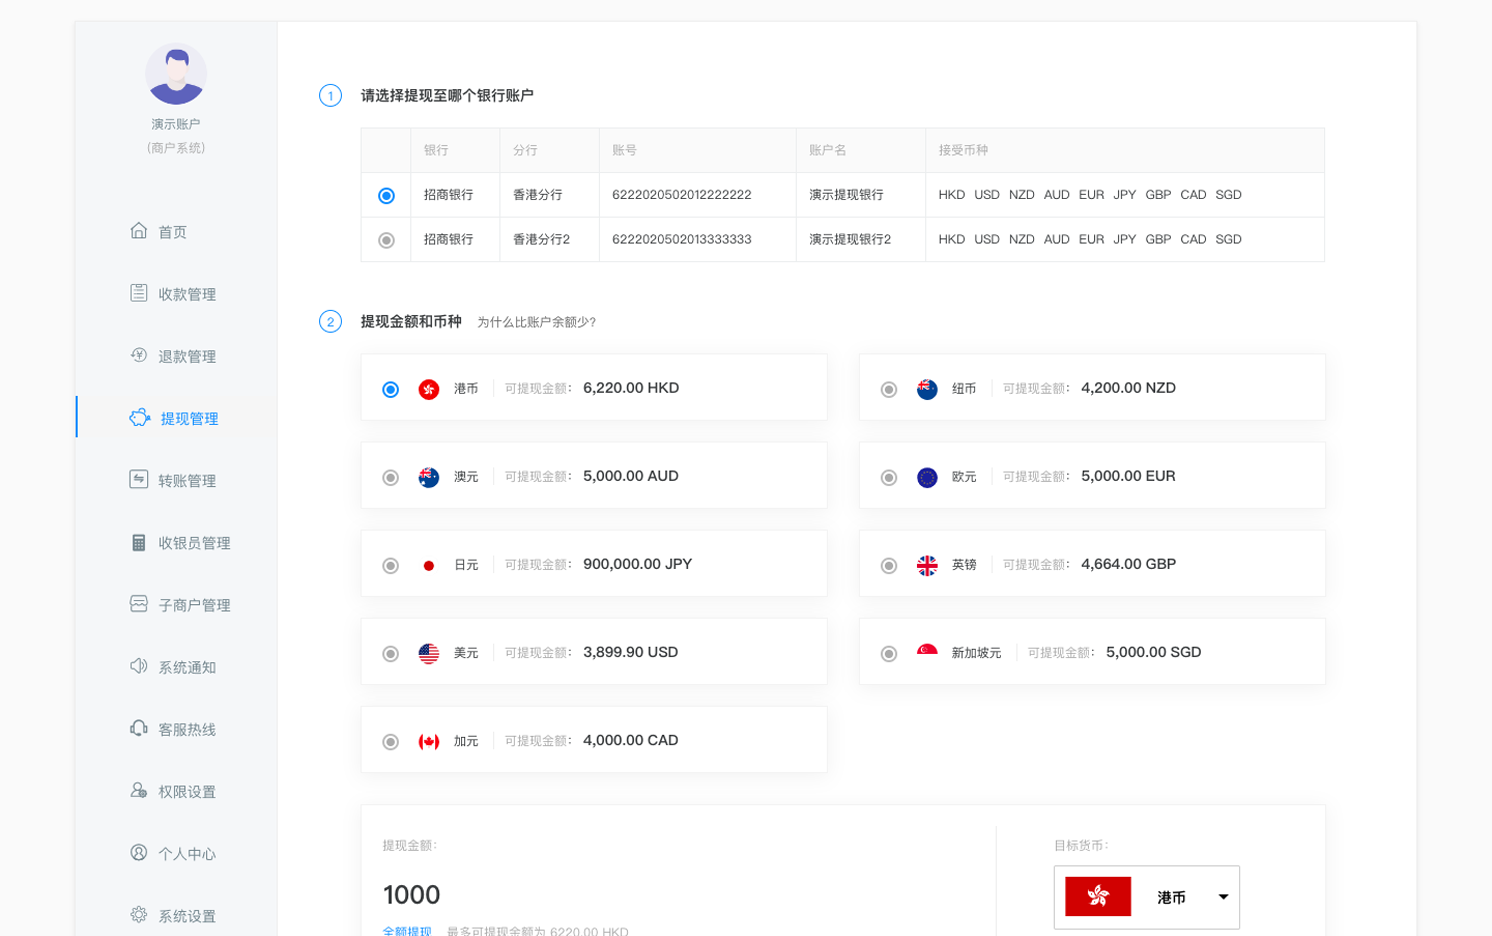Click the 6,220.00 HKD available amount

coord(631,388)
